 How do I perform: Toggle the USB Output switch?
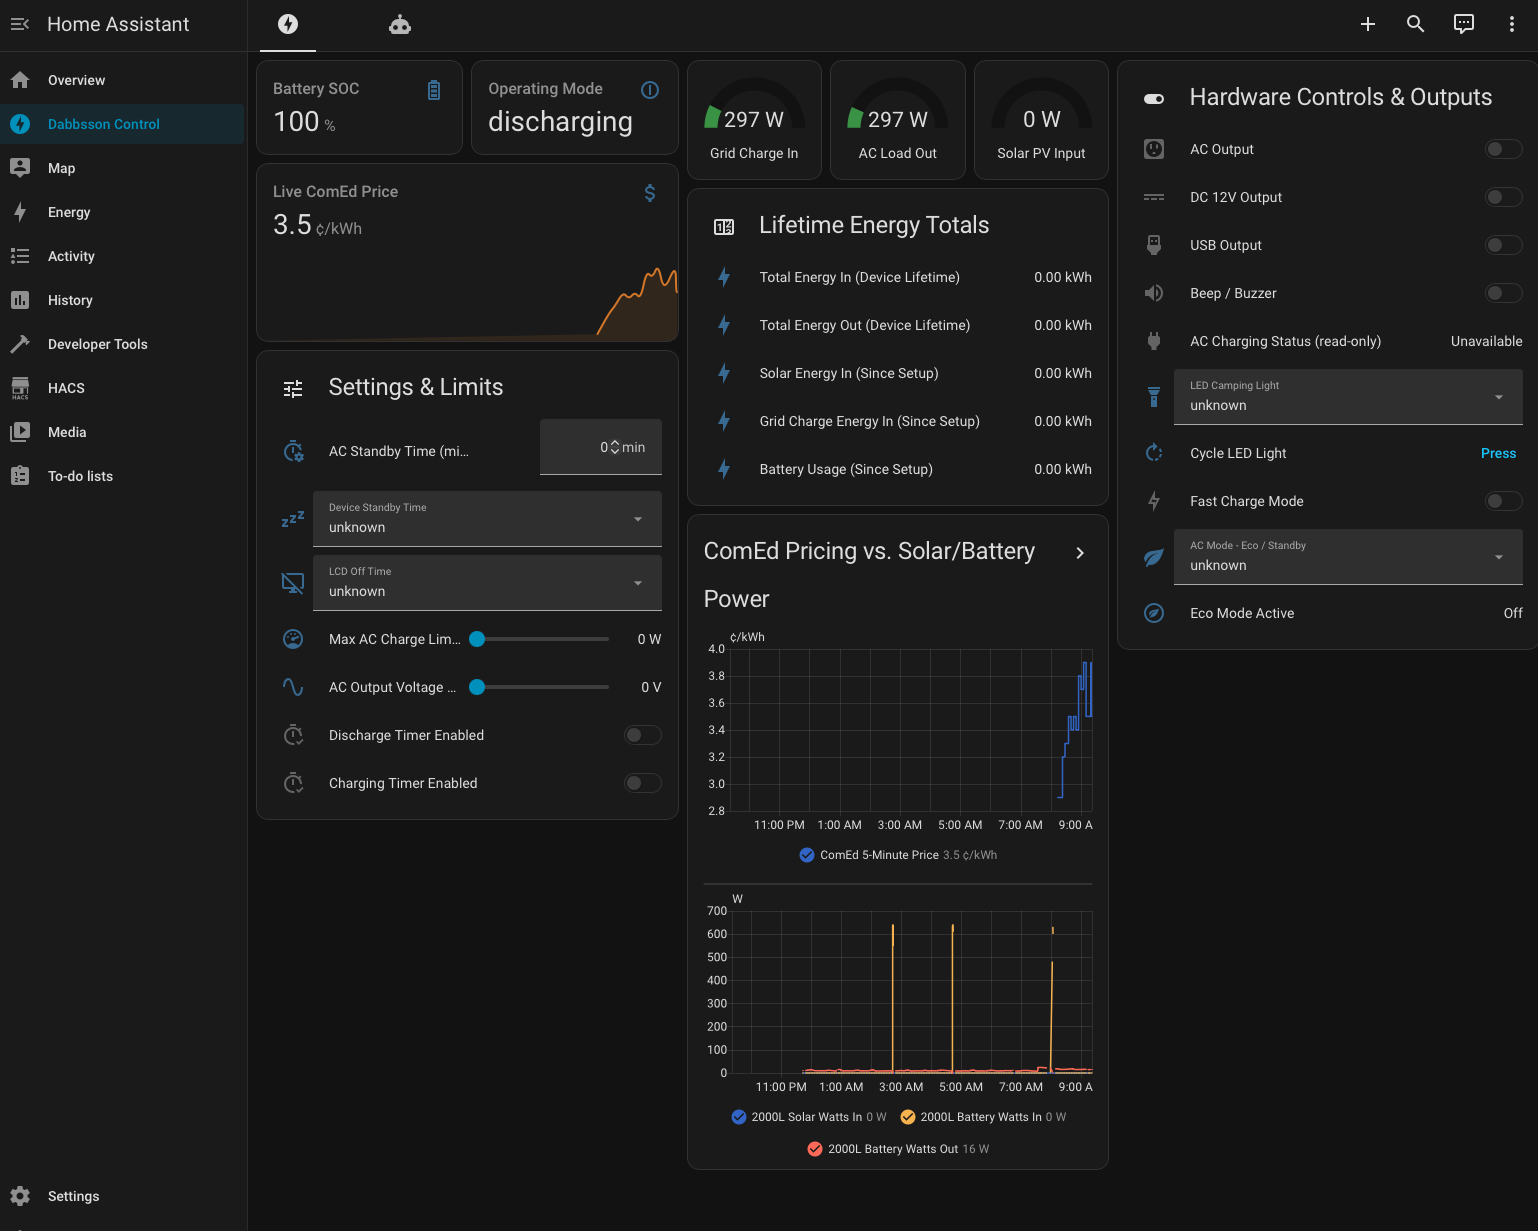[1503, 245]
